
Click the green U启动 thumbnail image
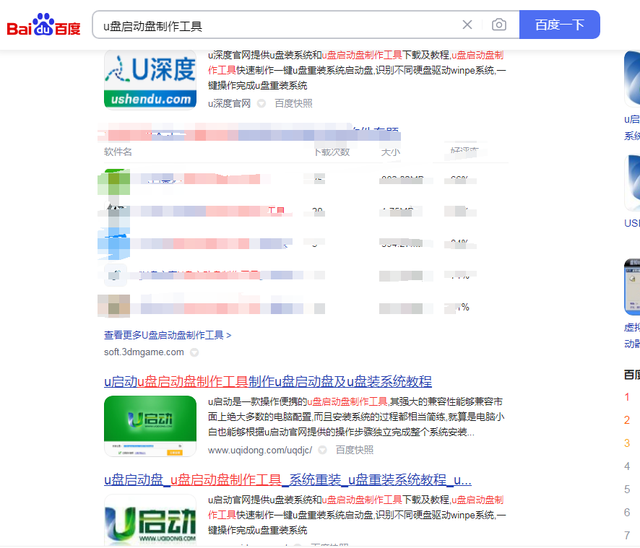(x=150, y=426)
